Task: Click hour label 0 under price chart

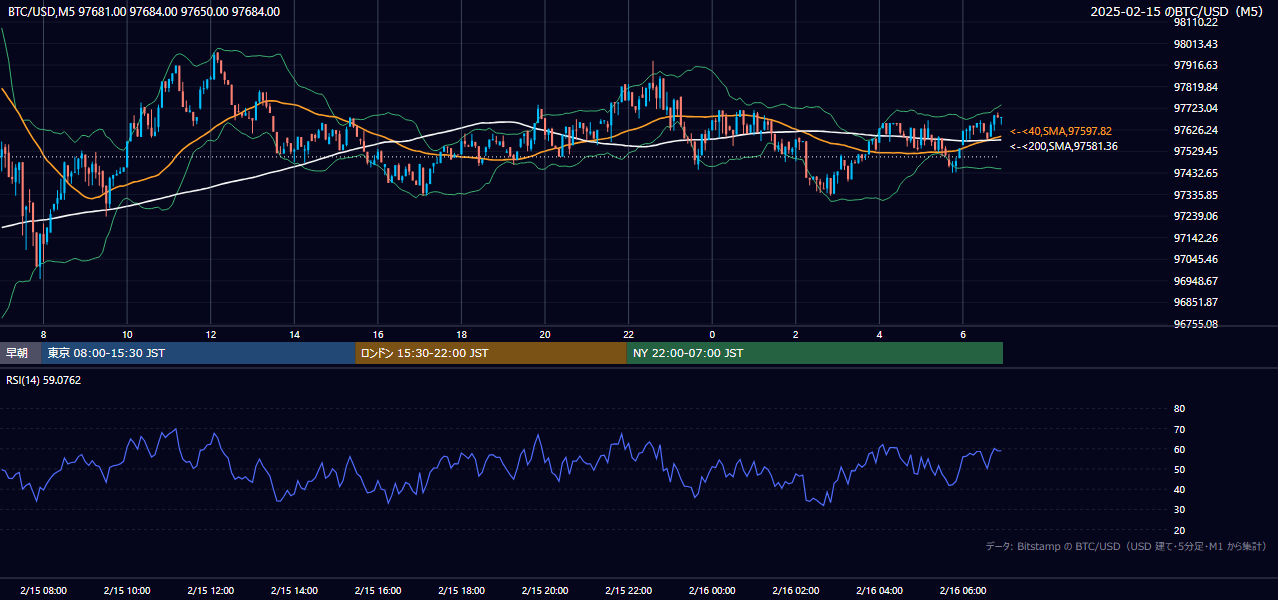Action: click(x=712, y=334)
